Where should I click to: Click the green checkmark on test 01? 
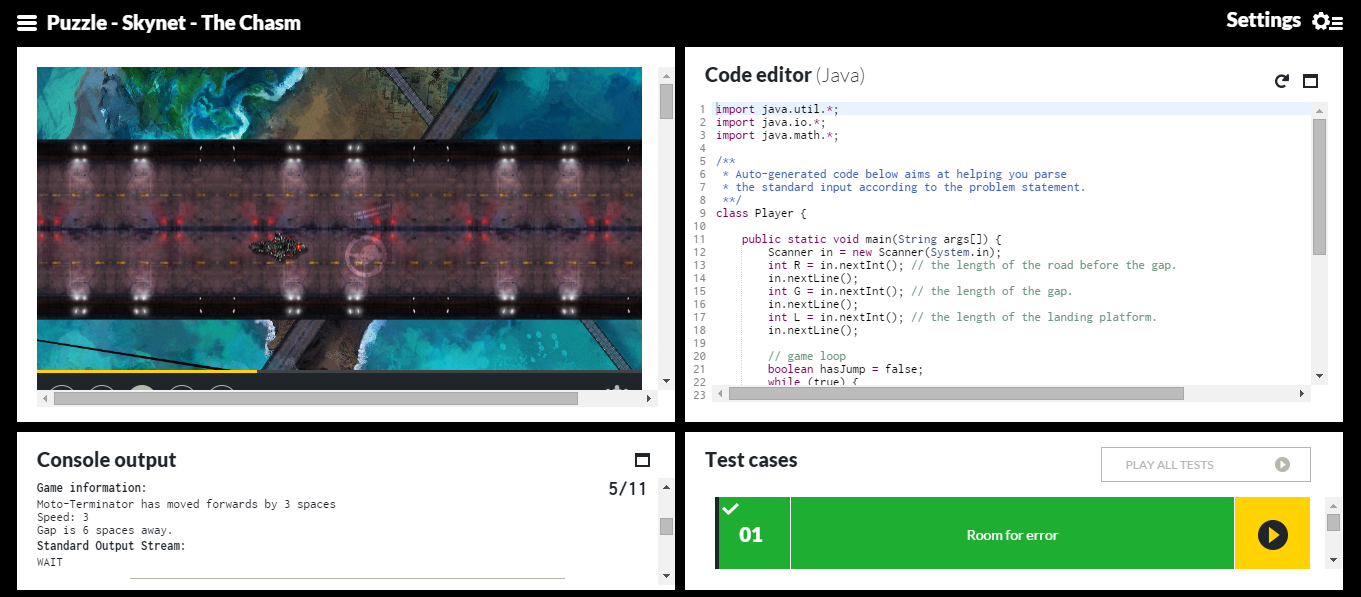click(730, 509)
